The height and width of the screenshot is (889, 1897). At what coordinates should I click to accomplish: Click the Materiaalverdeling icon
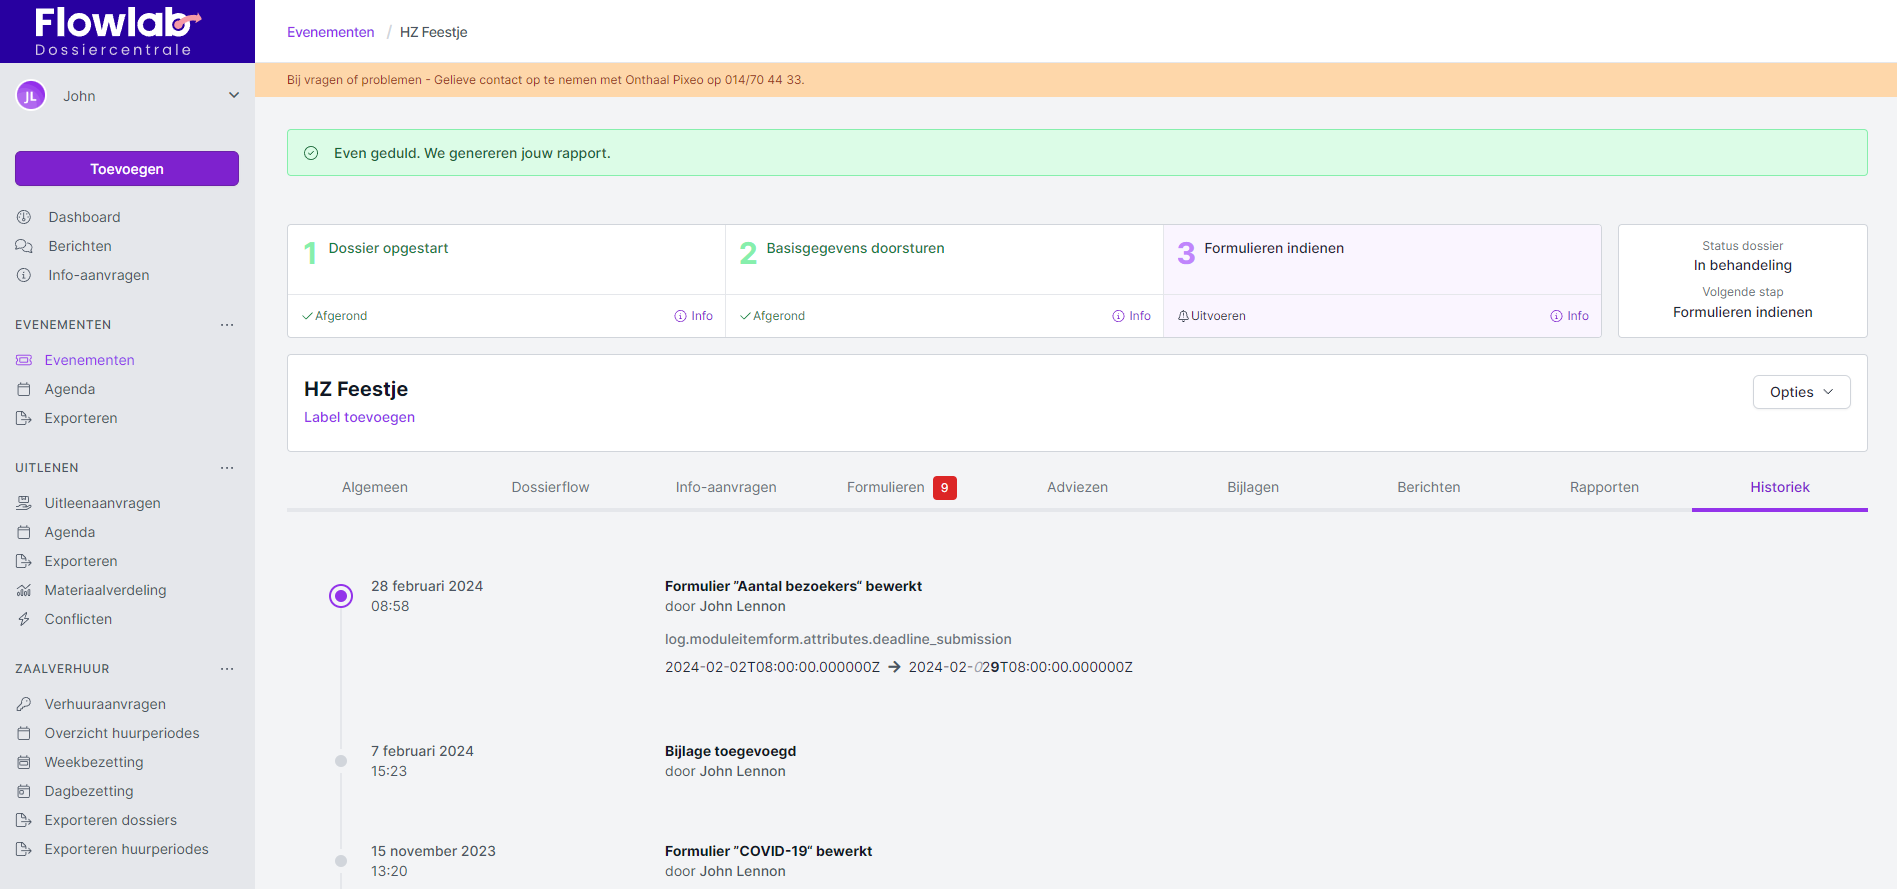[24, 590]
